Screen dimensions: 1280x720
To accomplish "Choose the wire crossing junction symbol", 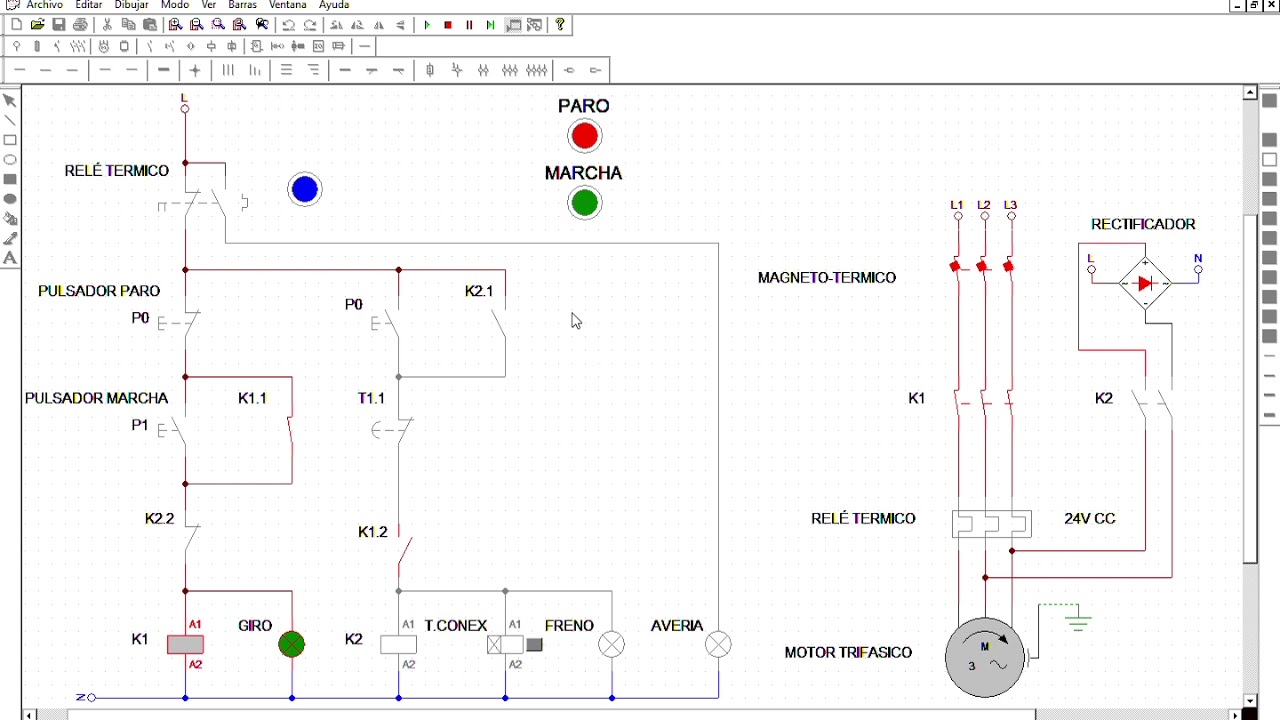I will [x=195, y=70].
